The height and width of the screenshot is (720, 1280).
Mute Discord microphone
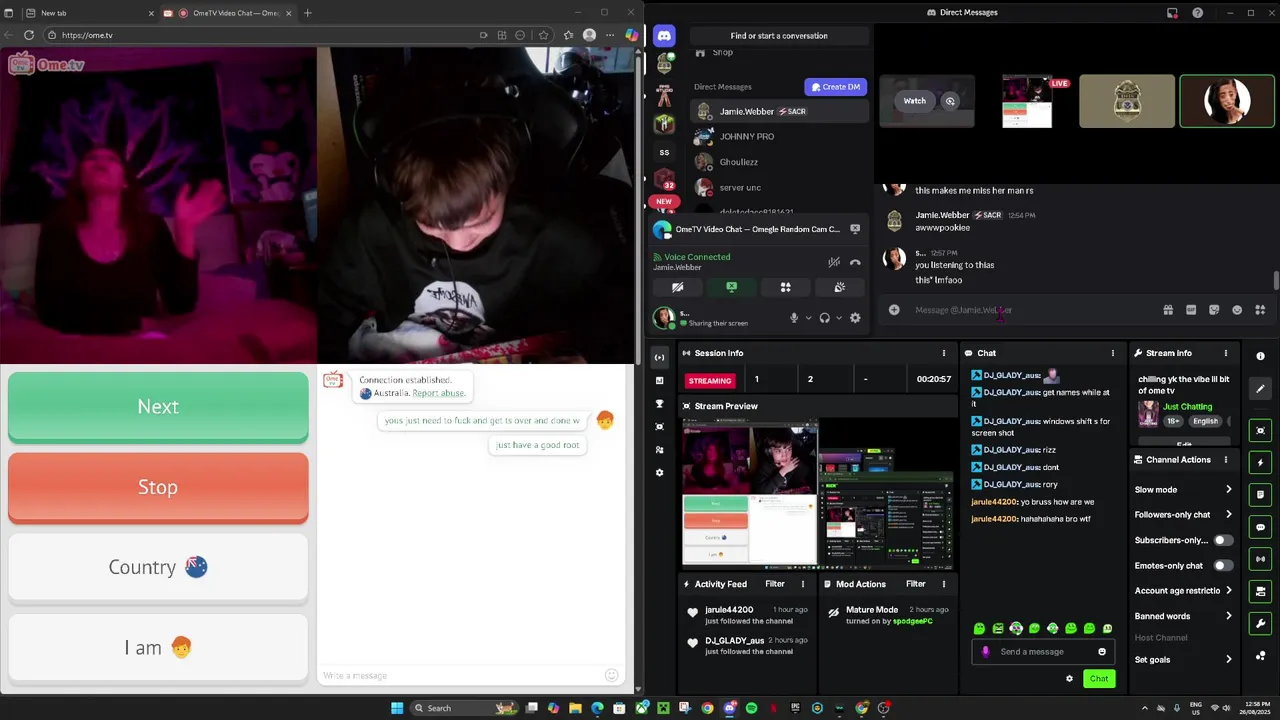coord(794,318)
